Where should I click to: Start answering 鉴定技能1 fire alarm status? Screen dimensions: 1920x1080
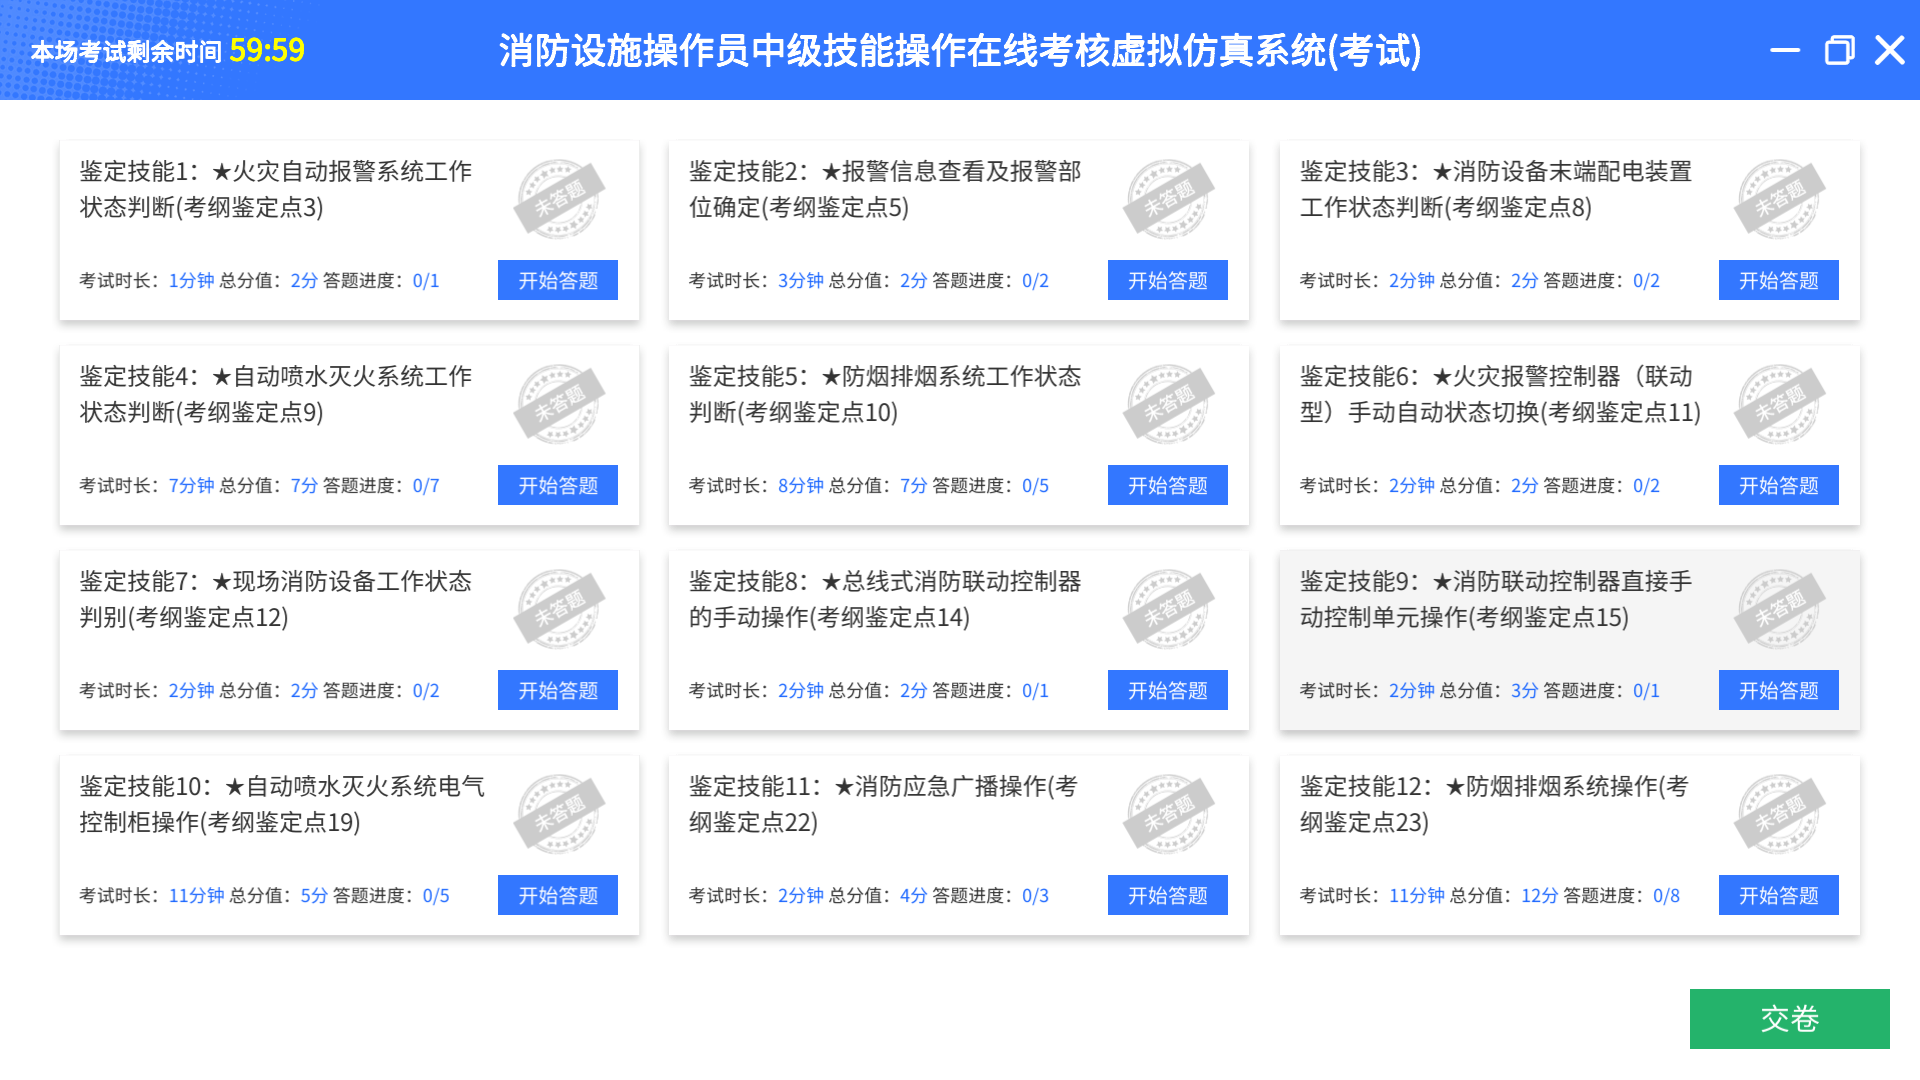point(558,280)
